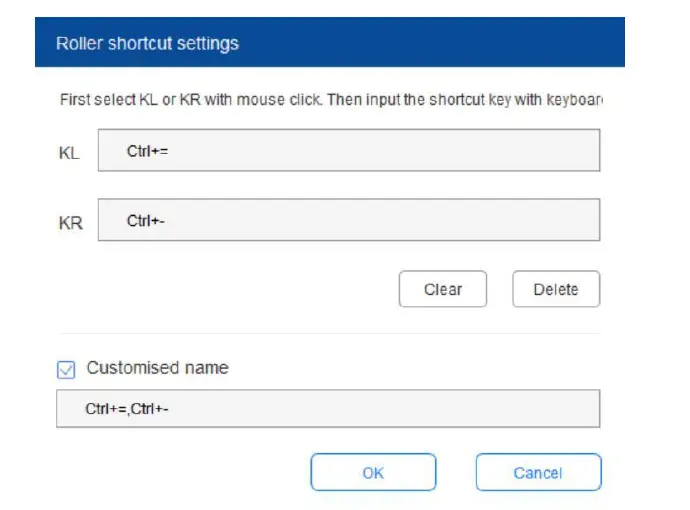
Task: Click the "Ctrl+-" text in the KR field
Action: (x=146, y=221)
